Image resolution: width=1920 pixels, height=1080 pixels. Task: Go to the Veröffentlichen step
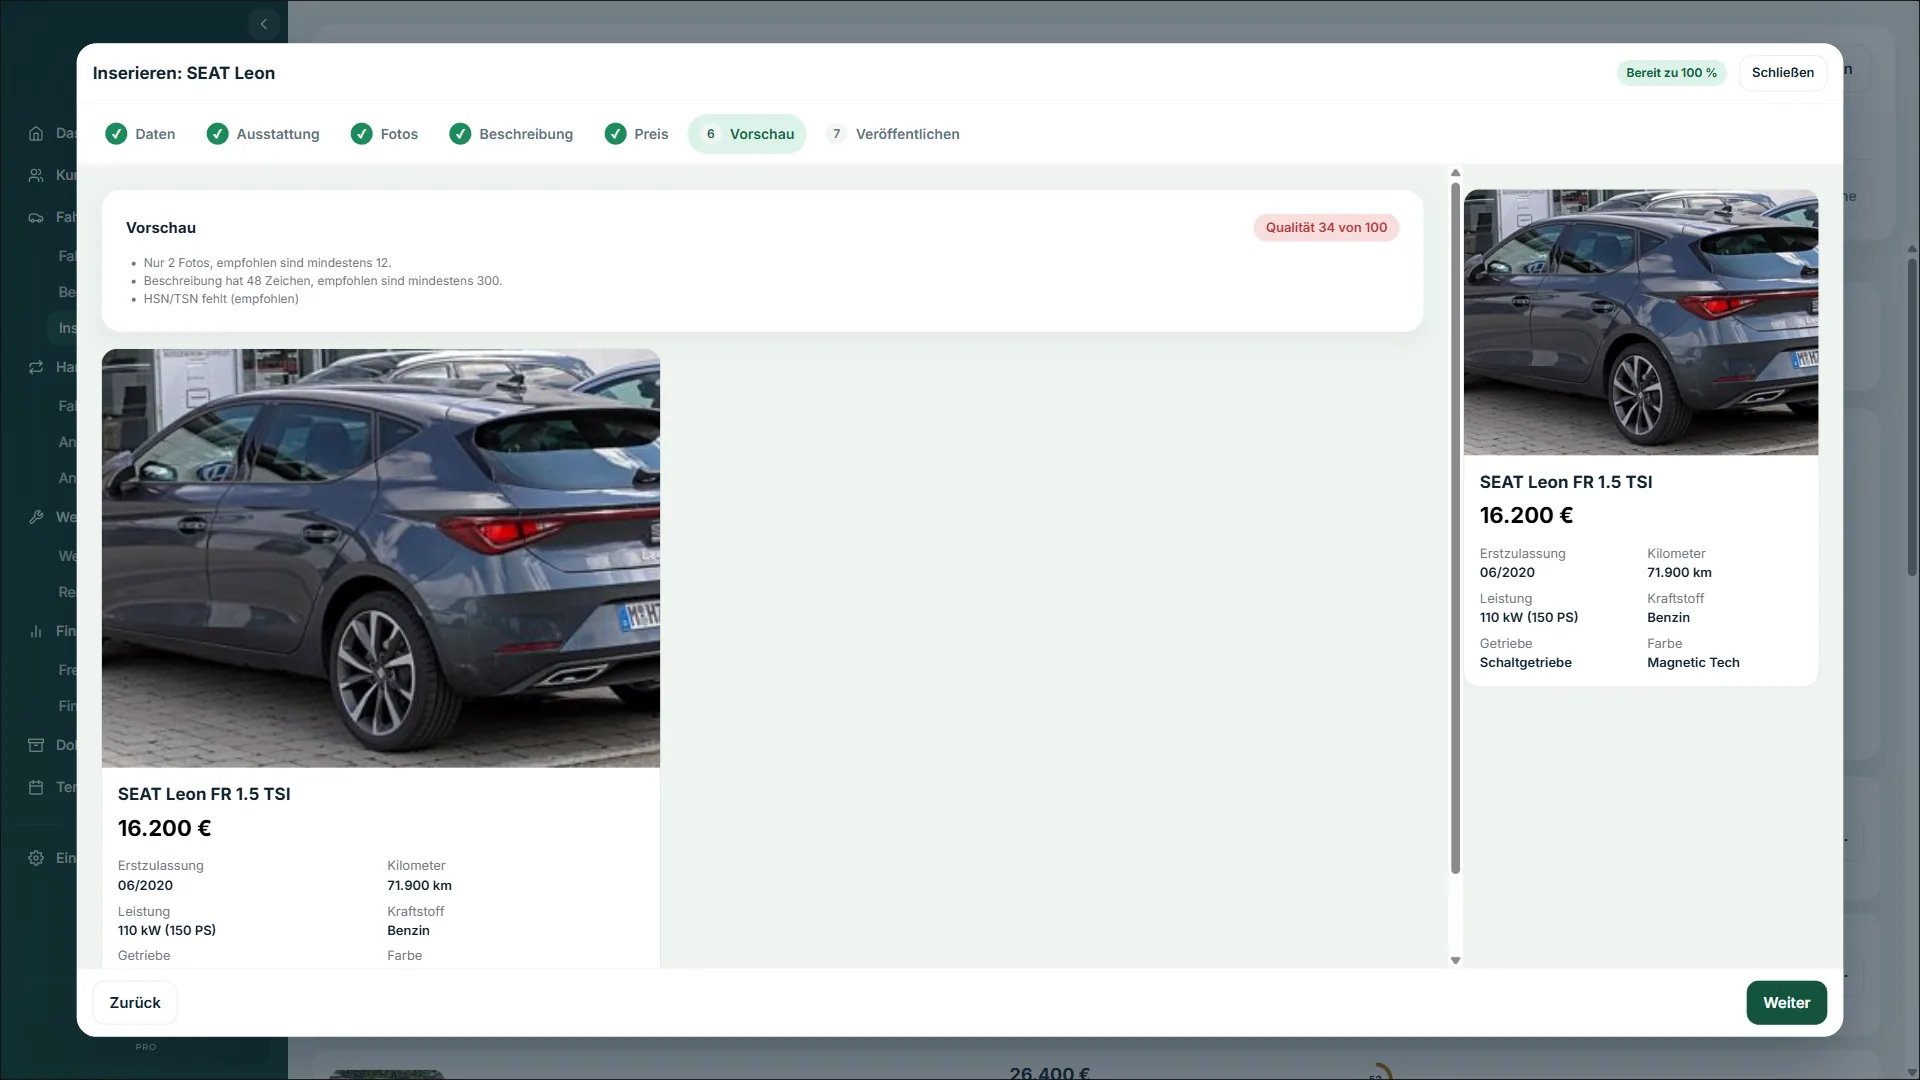[892, 134]
